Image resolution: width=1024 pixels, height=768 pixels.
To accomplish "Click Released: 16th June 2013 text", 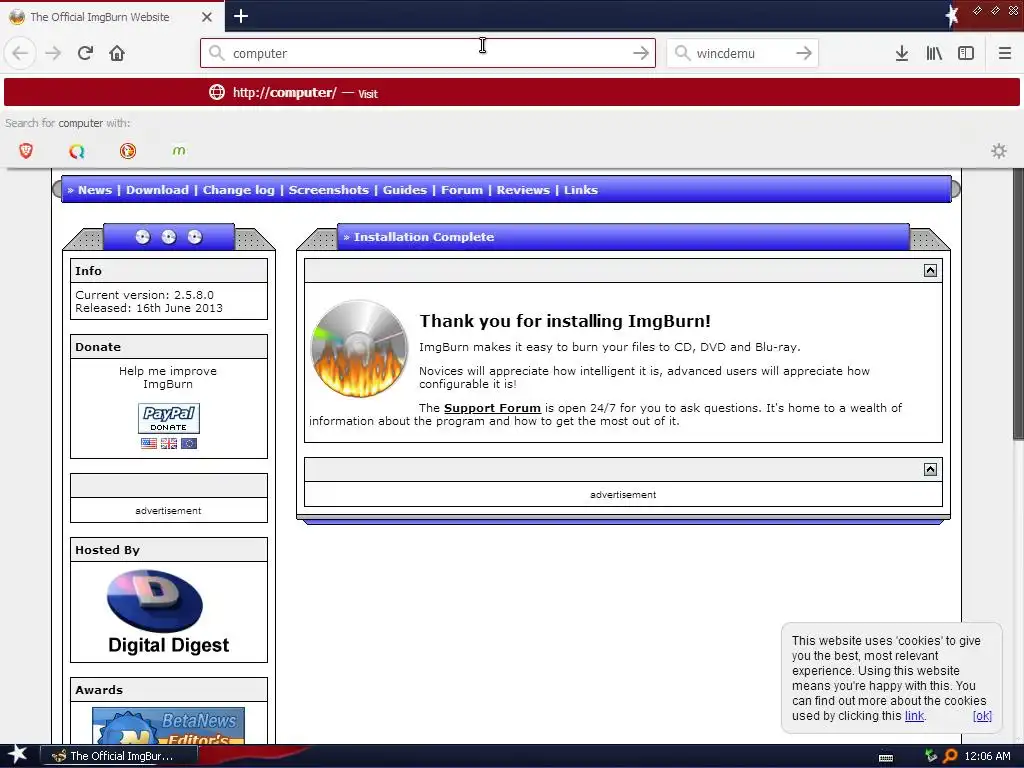I will tap(149, 308).
